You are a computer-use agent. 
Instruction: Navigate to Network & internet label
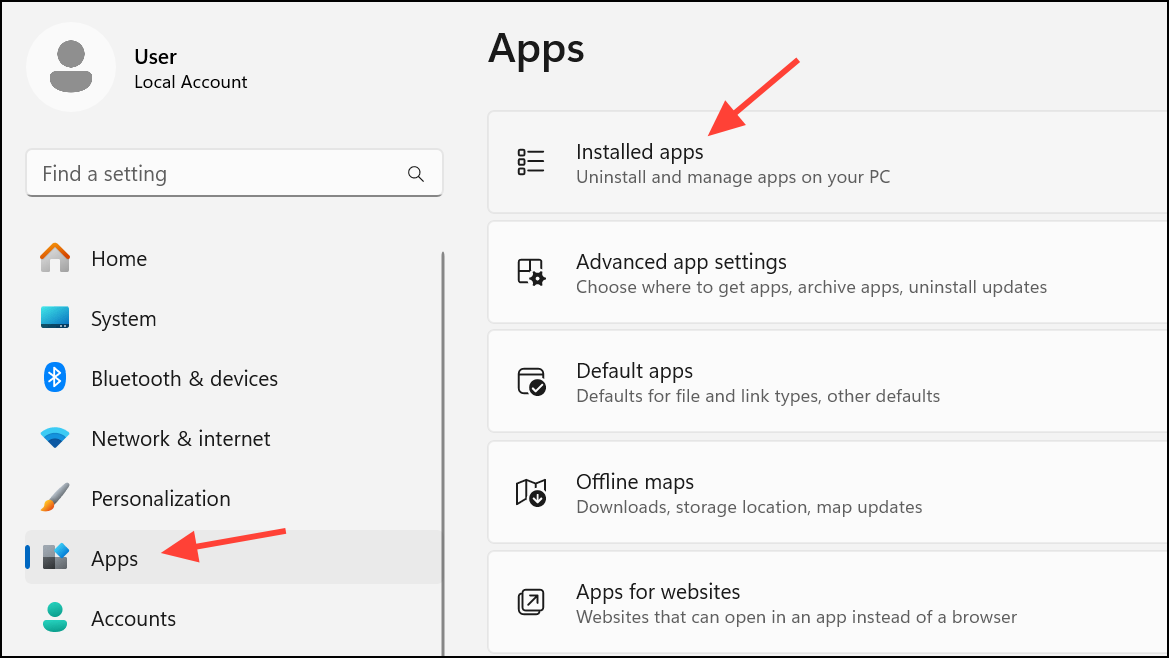(180, 439)
